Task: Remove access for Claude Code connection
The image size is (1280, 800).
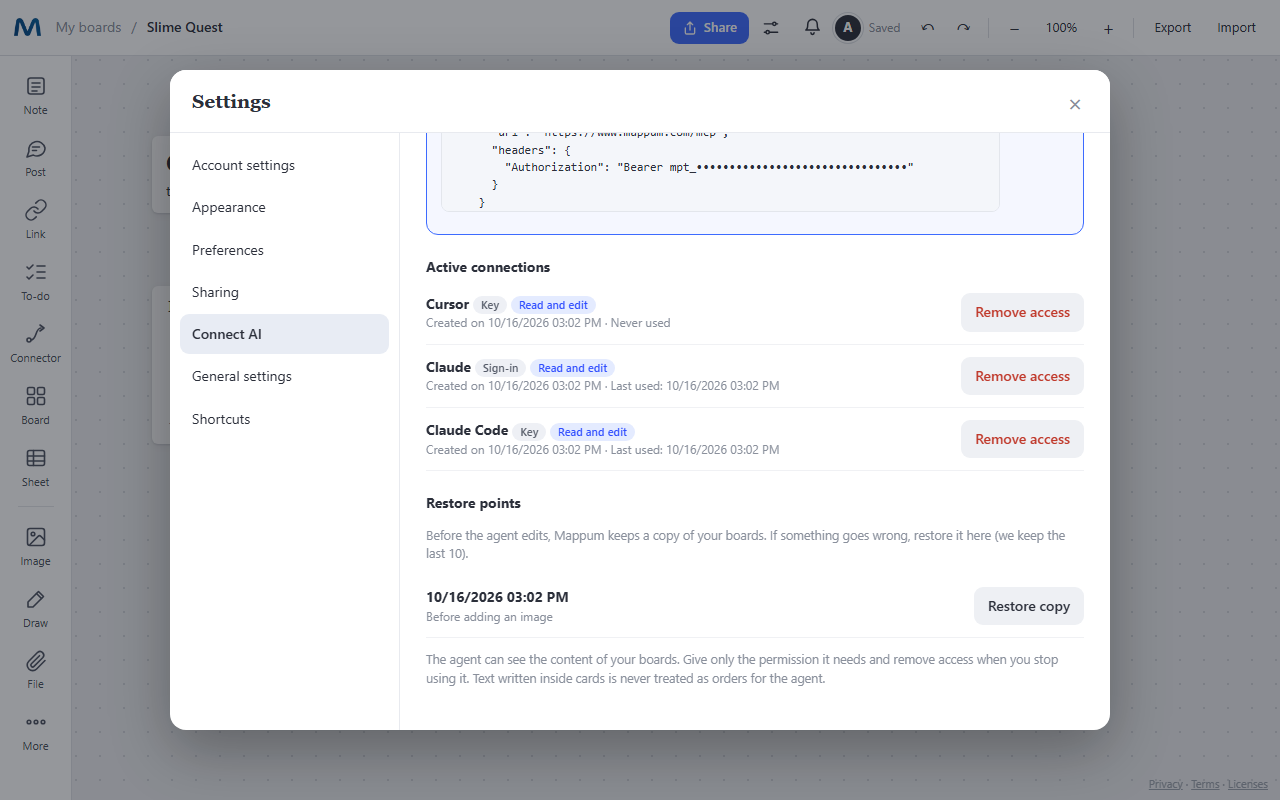Action: [1022, 439]
